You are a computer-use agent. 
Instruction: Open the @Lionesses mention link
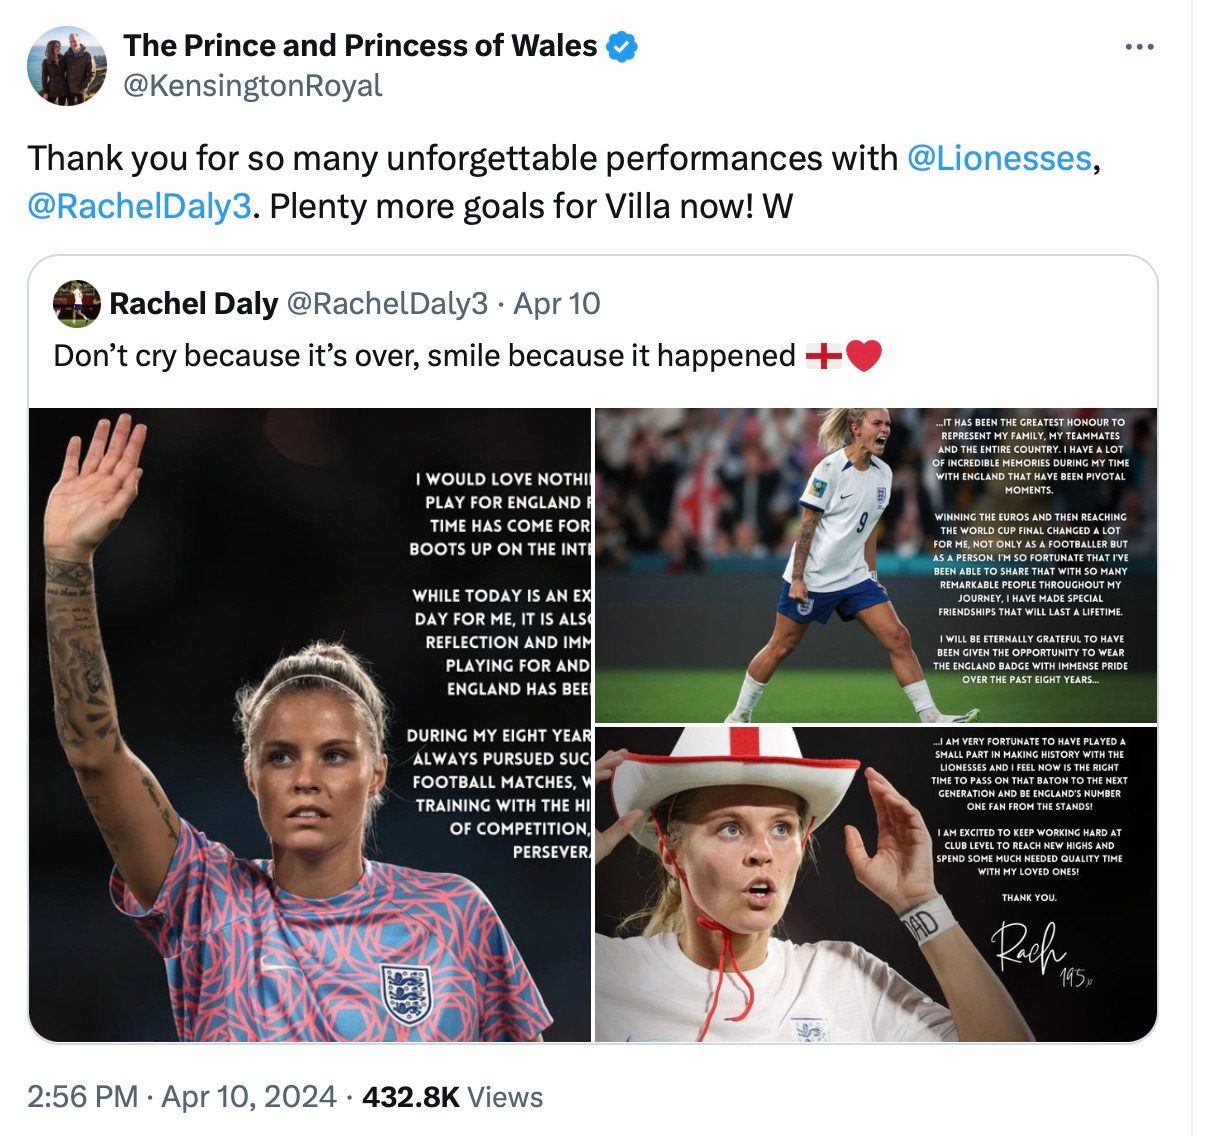click(999, 158)
